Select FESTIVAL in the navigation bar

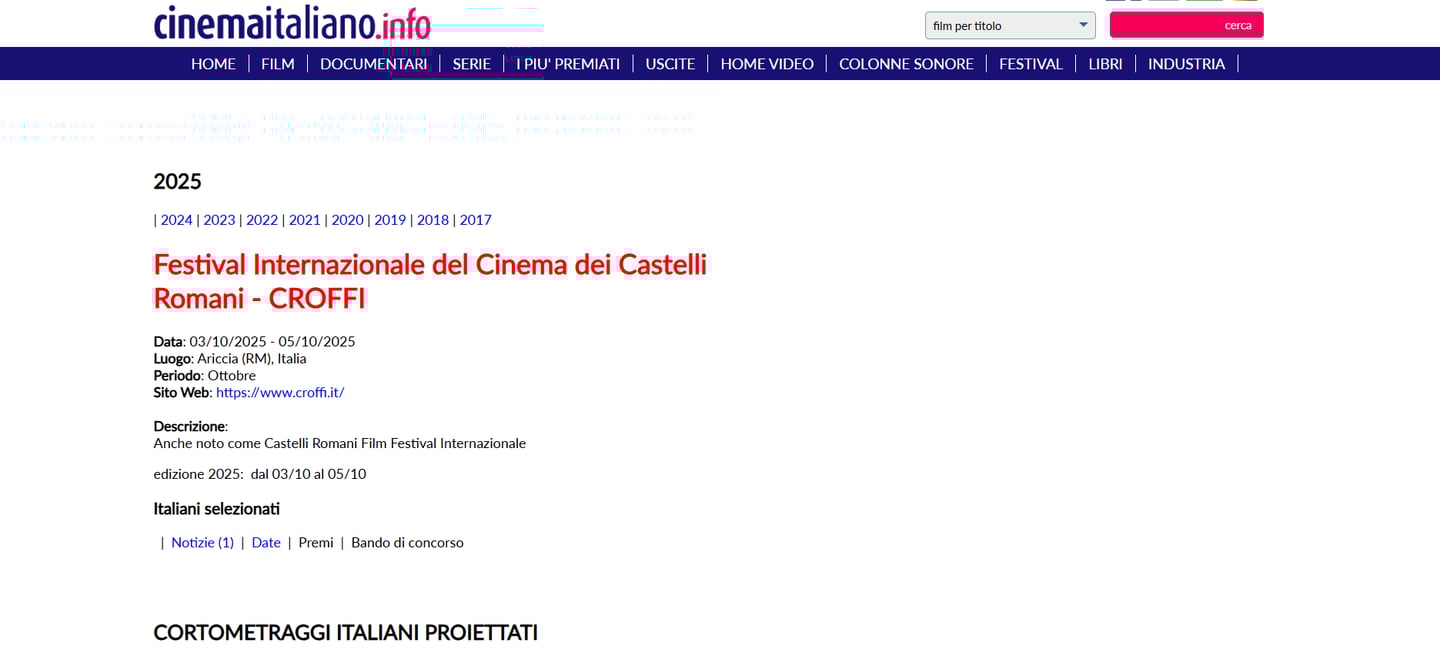[1030, 64]
